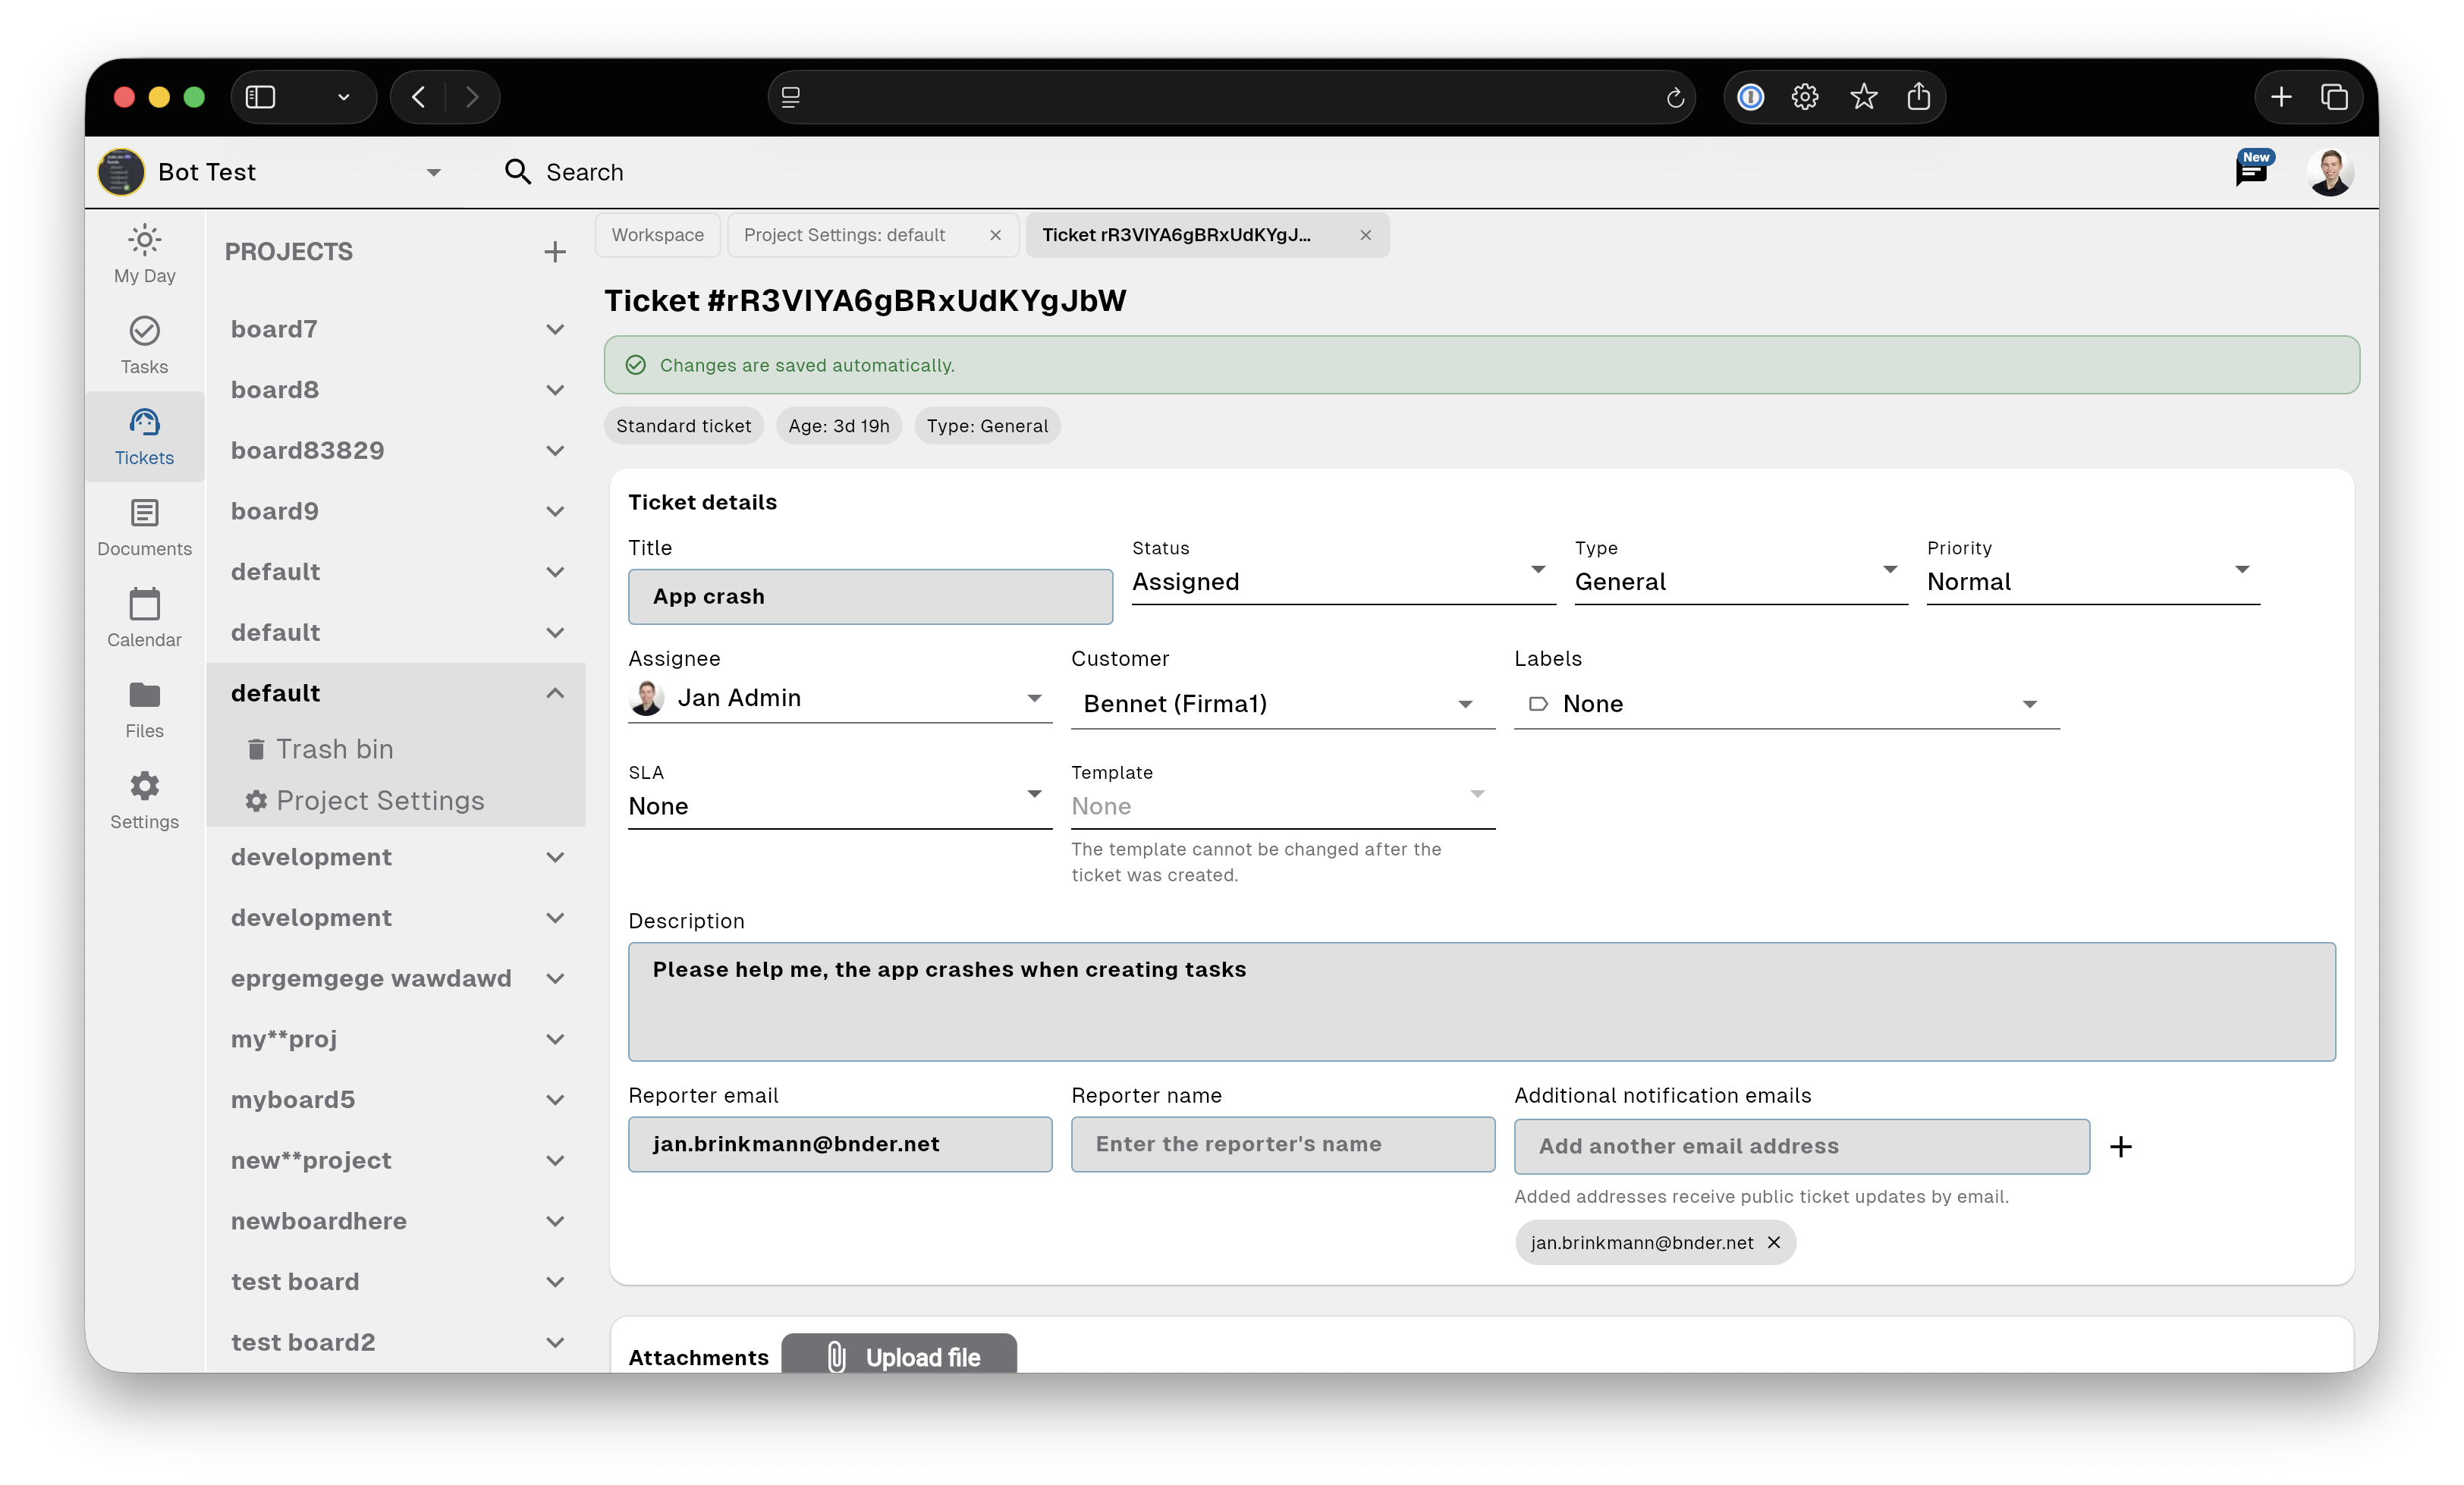Open the Assignee dropdown for Jan Admin
This screenshot has width=2464, height=1485.
839,698
